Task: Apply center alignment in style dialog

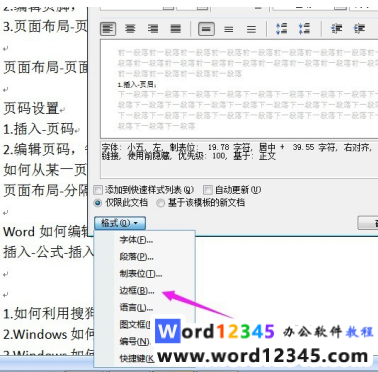Action: point(130,29)
